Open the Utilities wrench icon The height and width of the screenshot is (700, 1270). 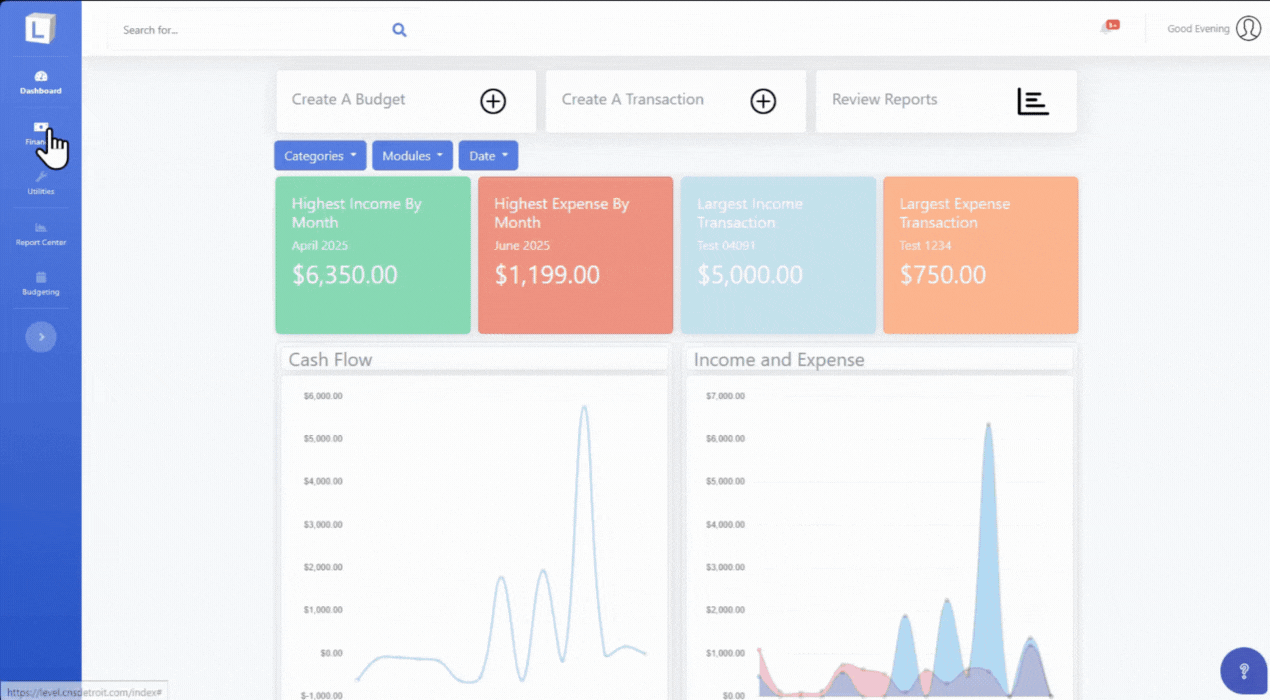41,177
